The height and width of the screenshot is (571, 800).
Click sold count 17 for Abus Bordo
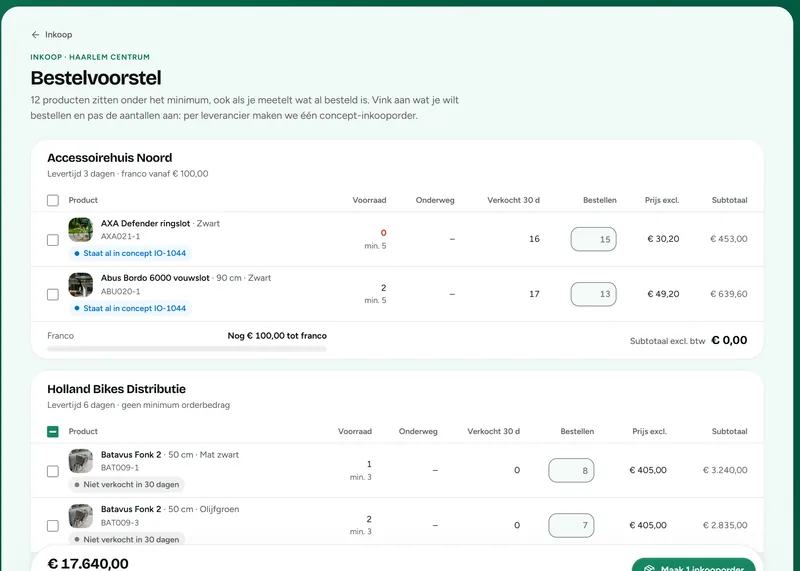pos(534,294)
